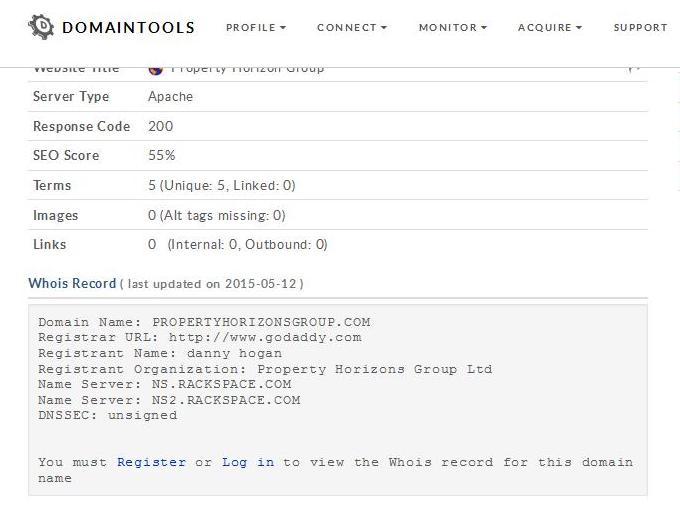680x520 pixels.
Task: Click the Response Code value 200
Action: click(160, 126)
